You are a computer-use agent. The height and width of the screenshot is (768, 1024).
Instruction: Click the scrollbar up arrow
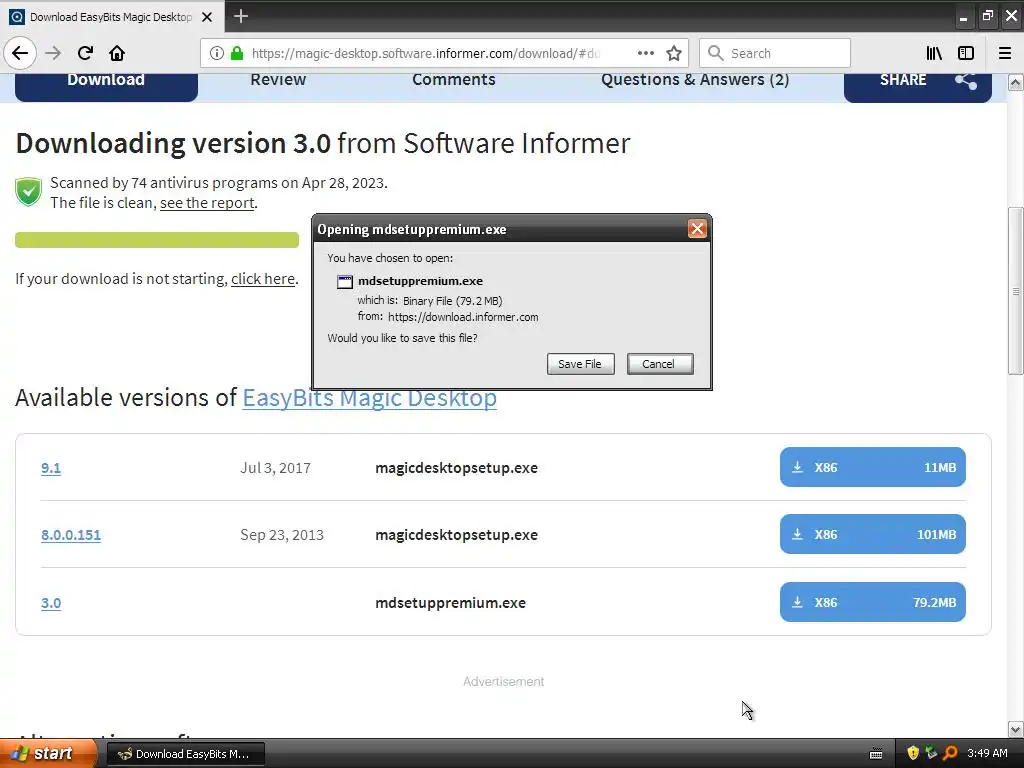1015,83
